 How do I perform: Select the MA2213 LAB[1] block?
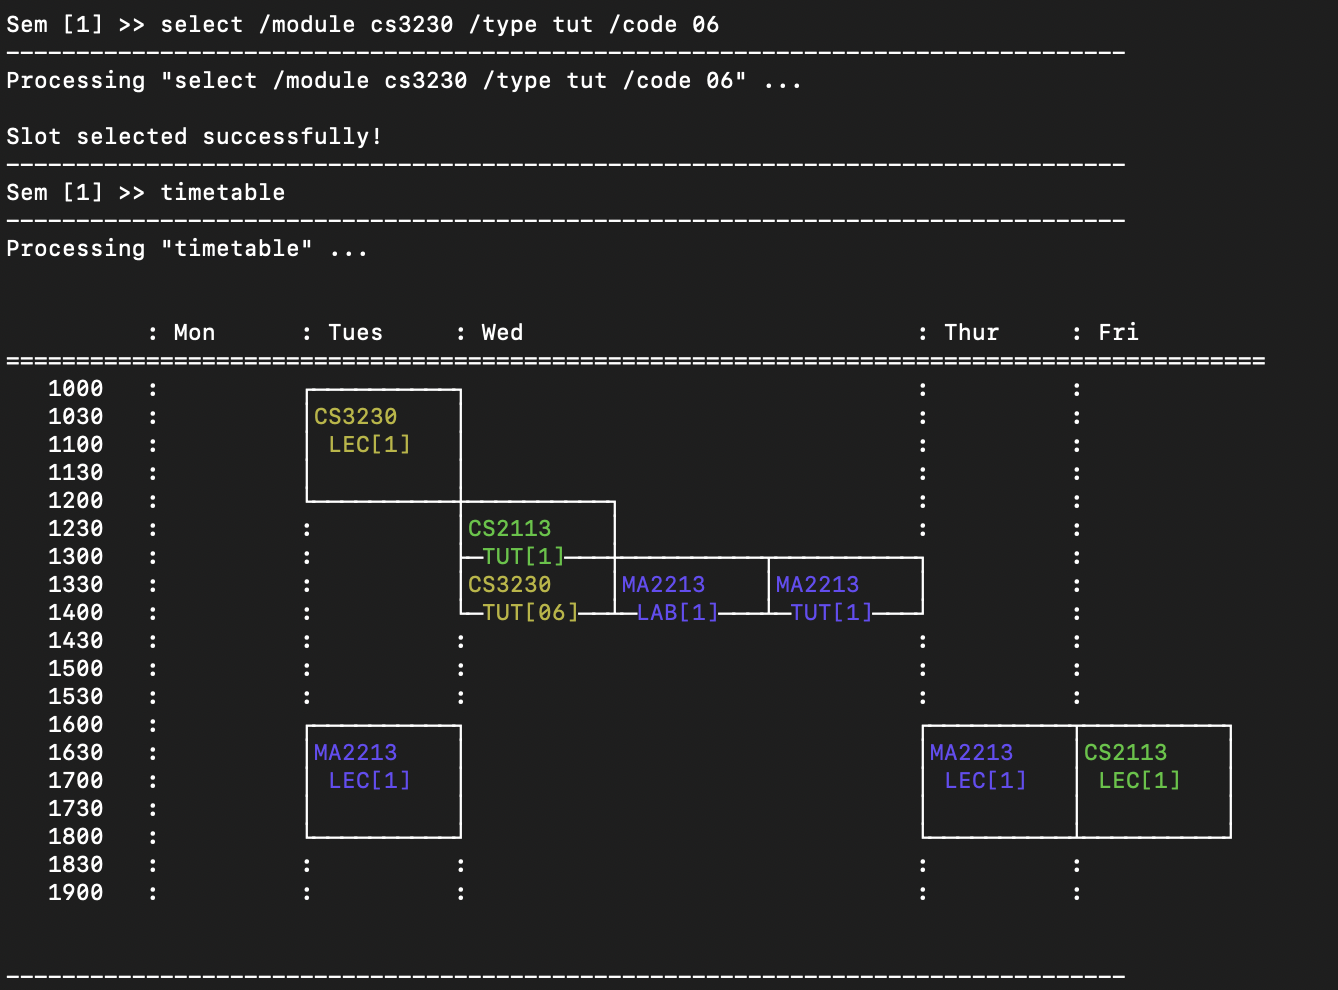pos(692,585)
